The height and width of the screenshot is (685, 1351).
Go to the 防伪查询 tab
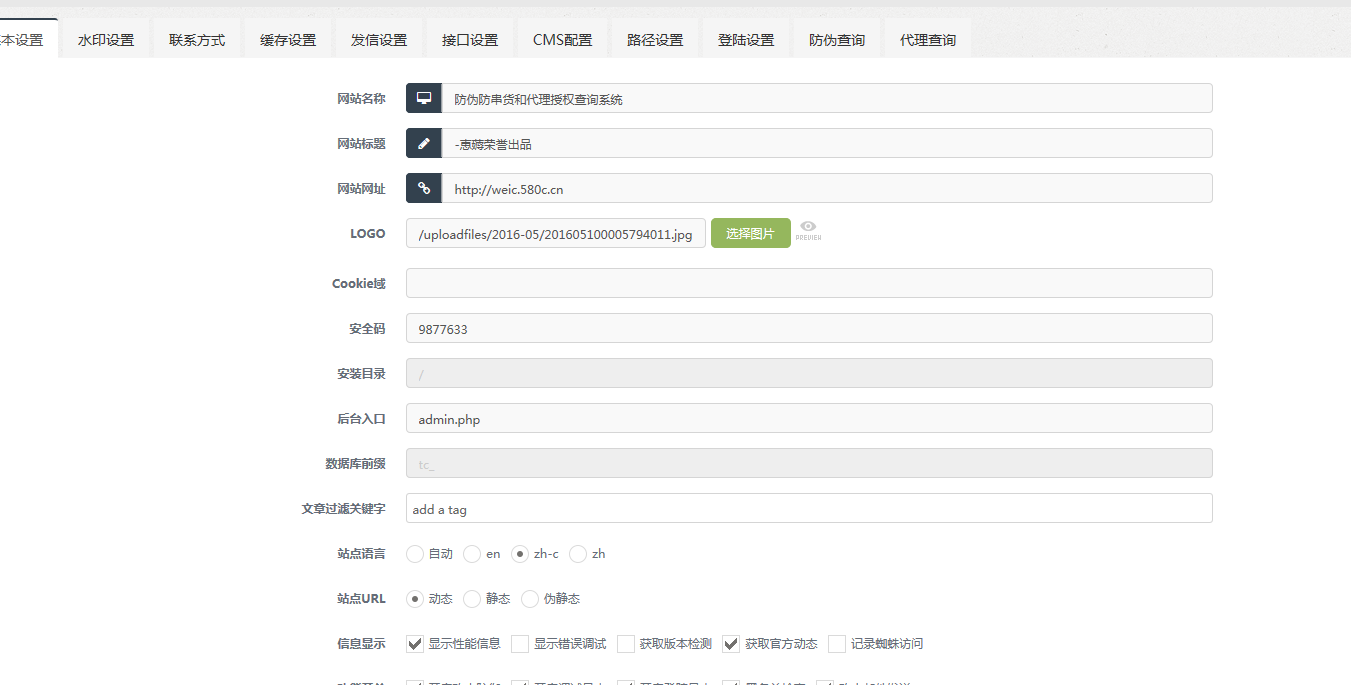click(837, 40)
